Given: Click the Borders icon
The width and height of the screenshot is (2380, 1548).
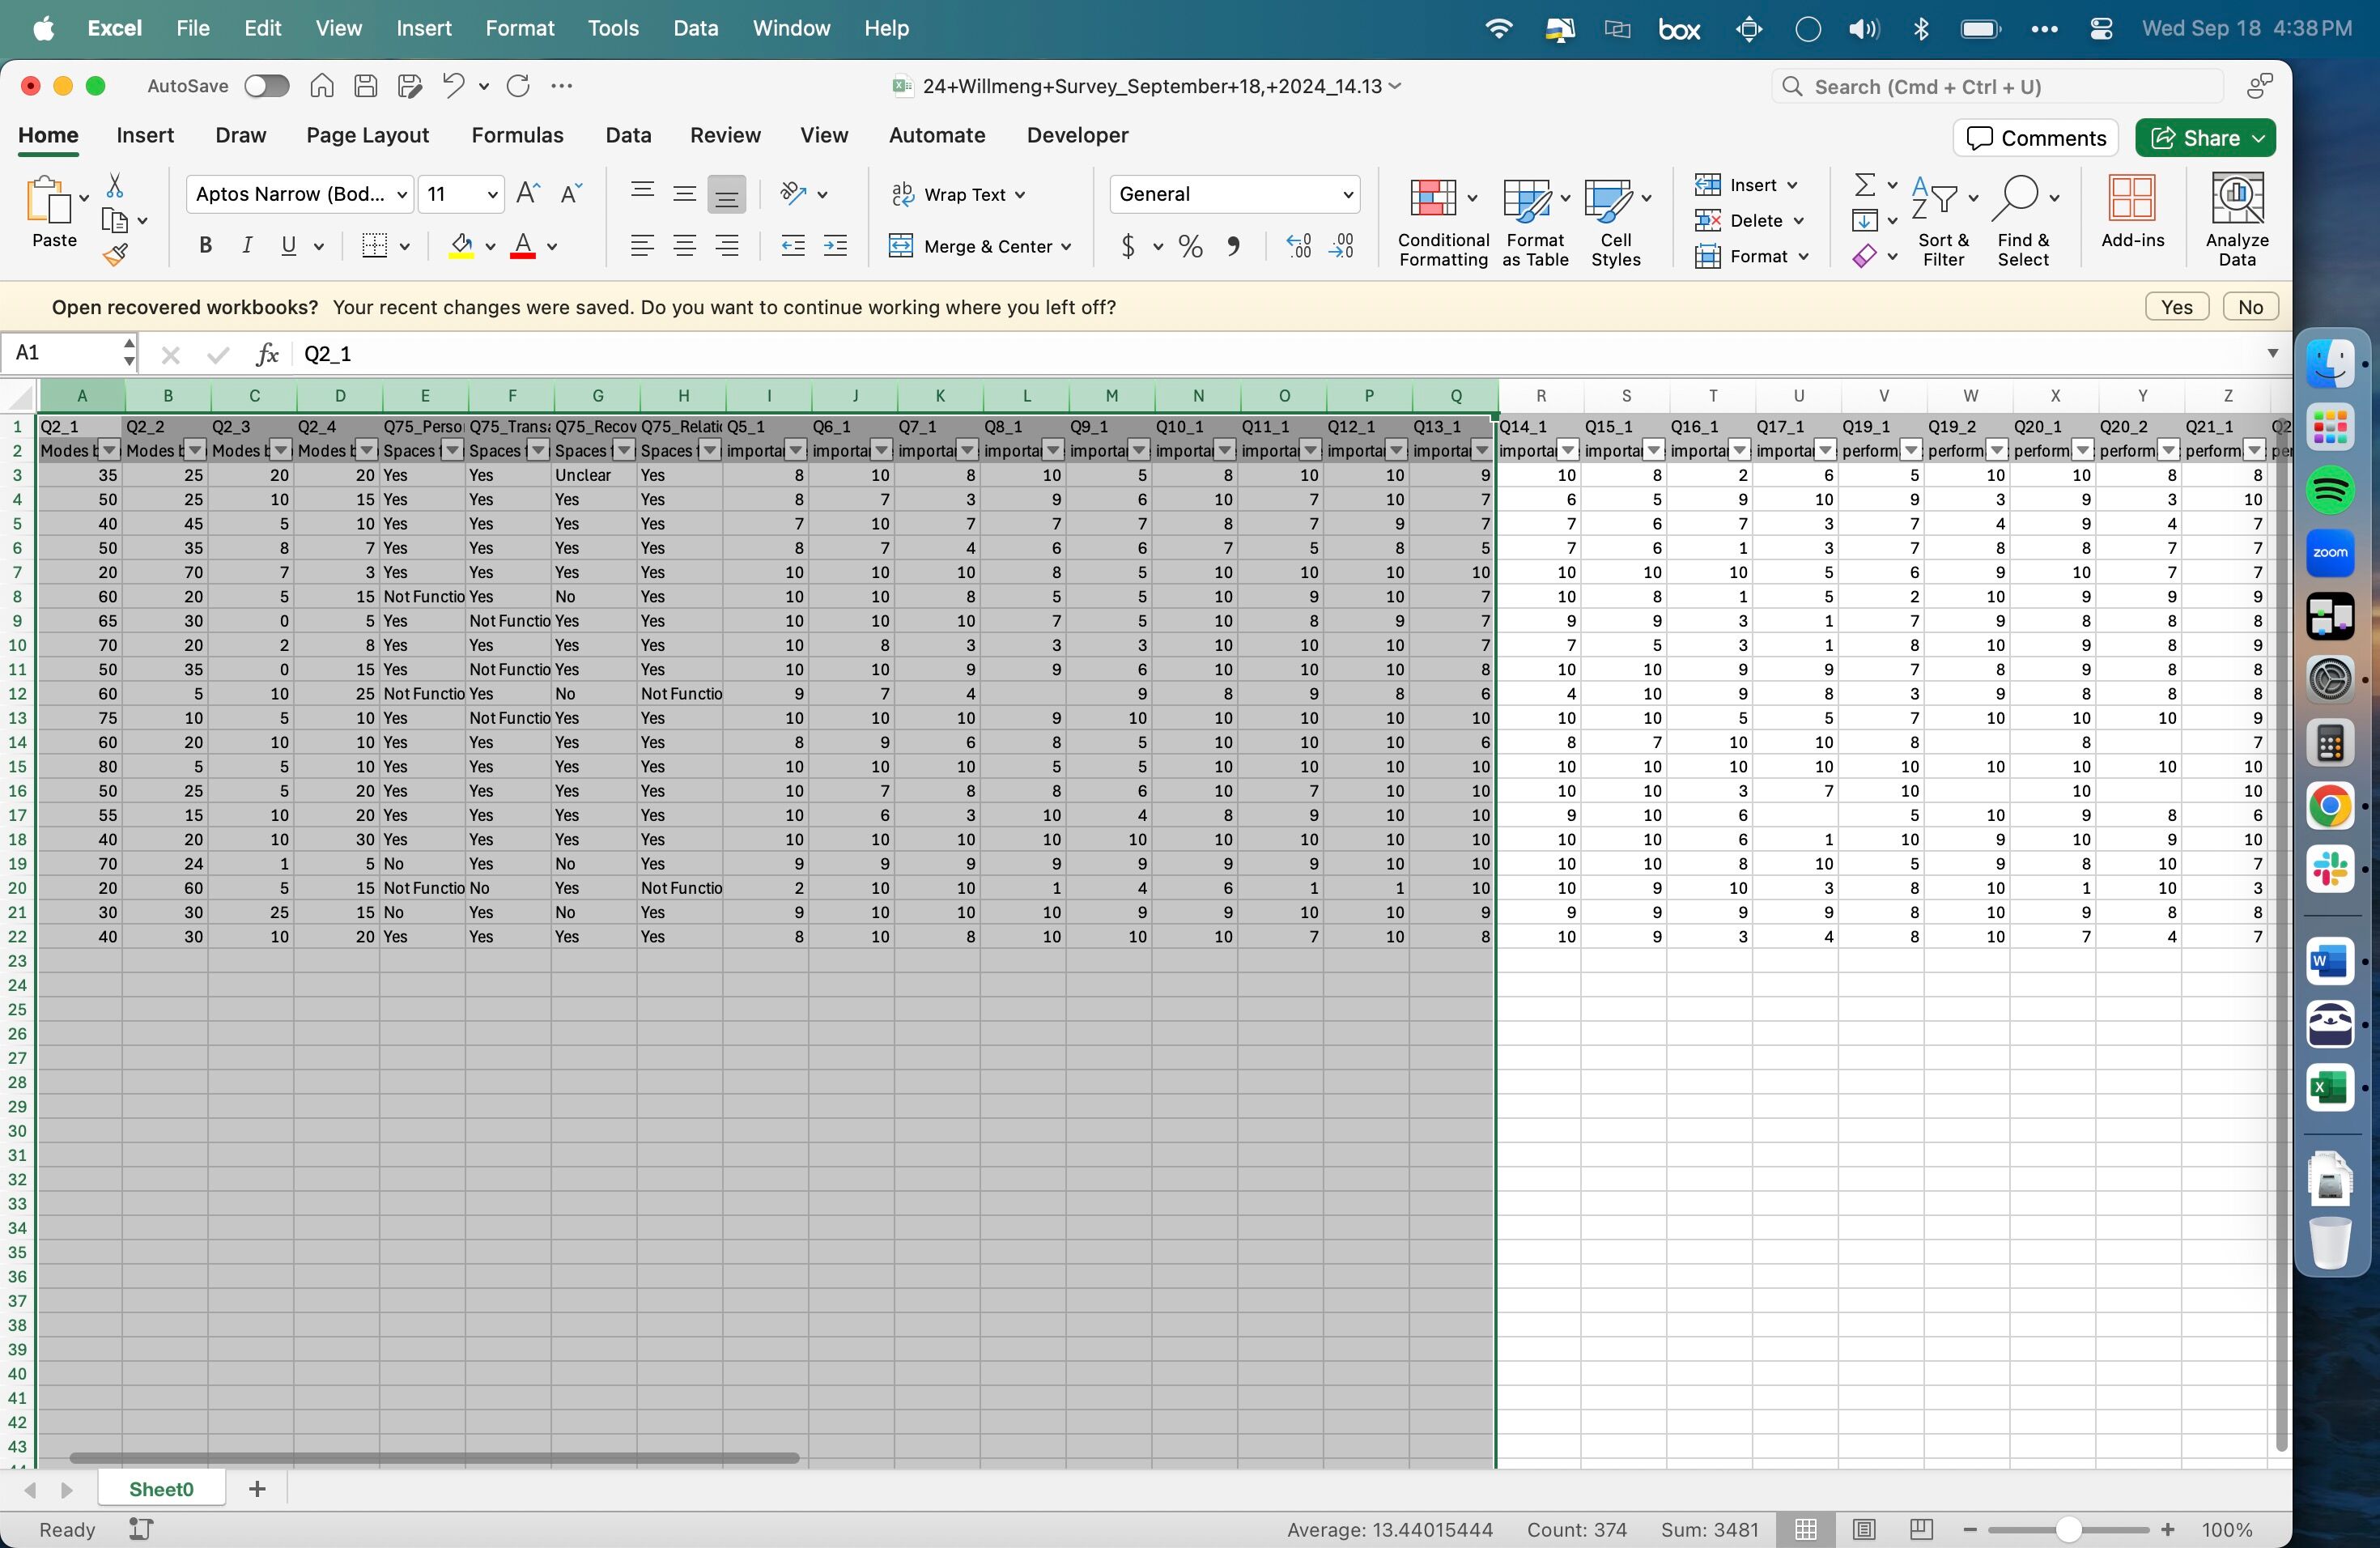Looking at the screenshot, I should coord(375,246).
